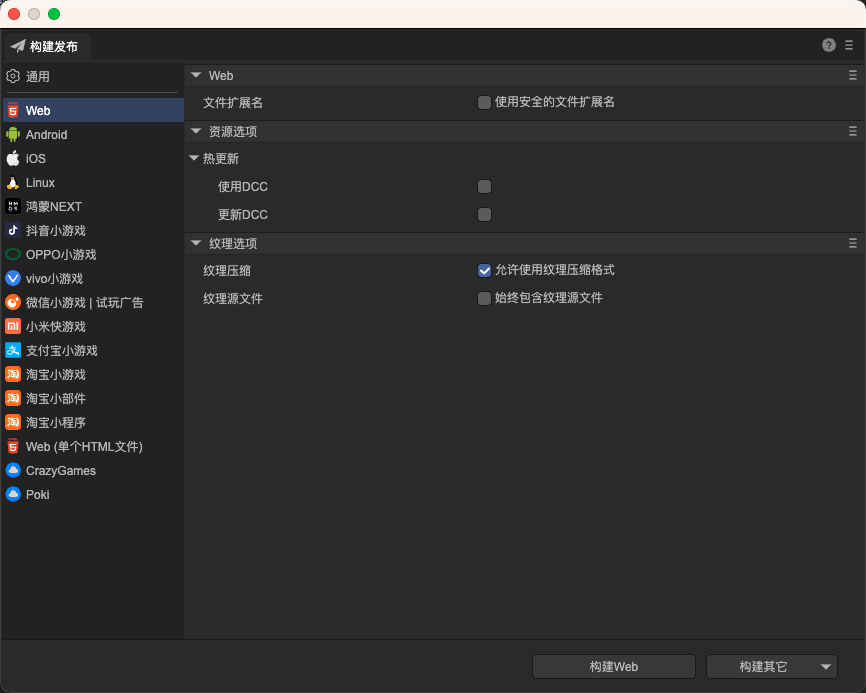The image size is (866, 693).
Task: Click the 支付宝小游戏 Alipay icon
Action: [x=13, y=350]
